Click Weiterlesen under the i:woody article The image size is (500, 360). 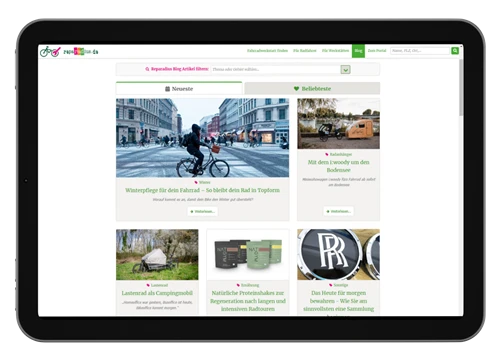tap(338, 211)
